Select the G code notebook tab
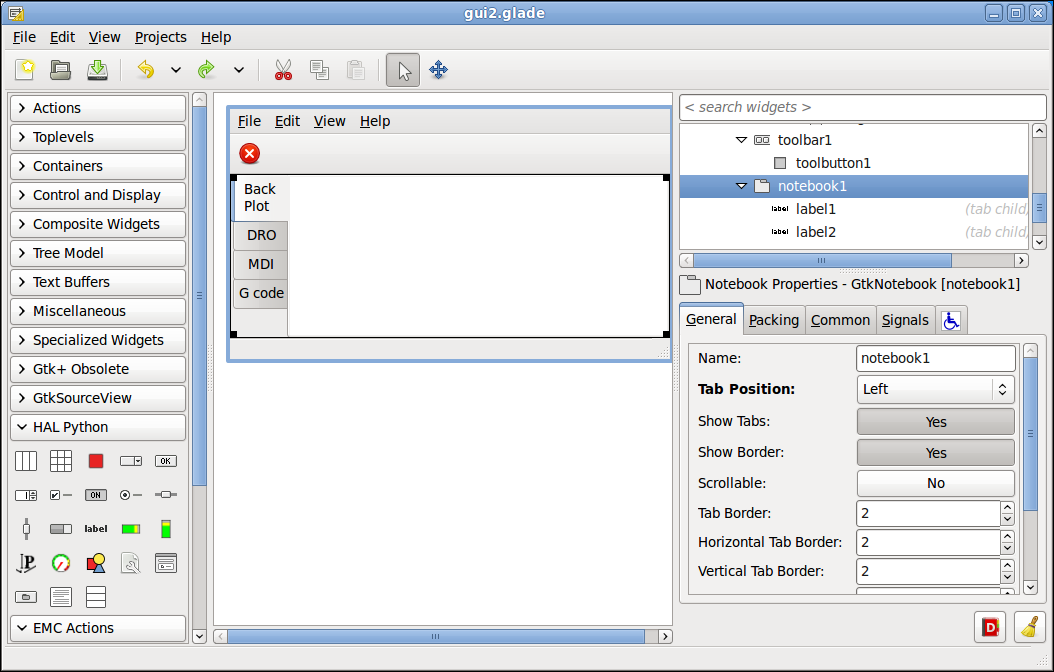Image resolution: width=1054 pixels, height=672 pixels. point(261,293)
